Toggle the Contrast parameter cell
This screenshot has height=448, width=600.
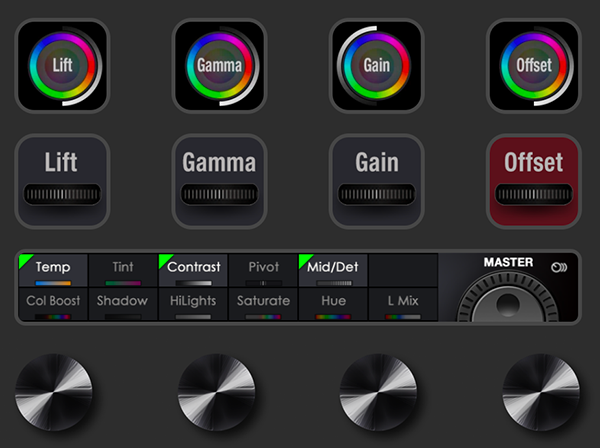click(193, 270)
